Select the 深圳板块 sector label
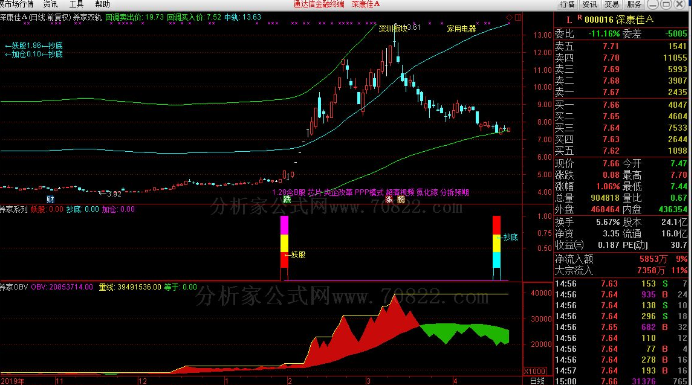The width and height of the screenshot is (692, 385). [x=393, y=28]
